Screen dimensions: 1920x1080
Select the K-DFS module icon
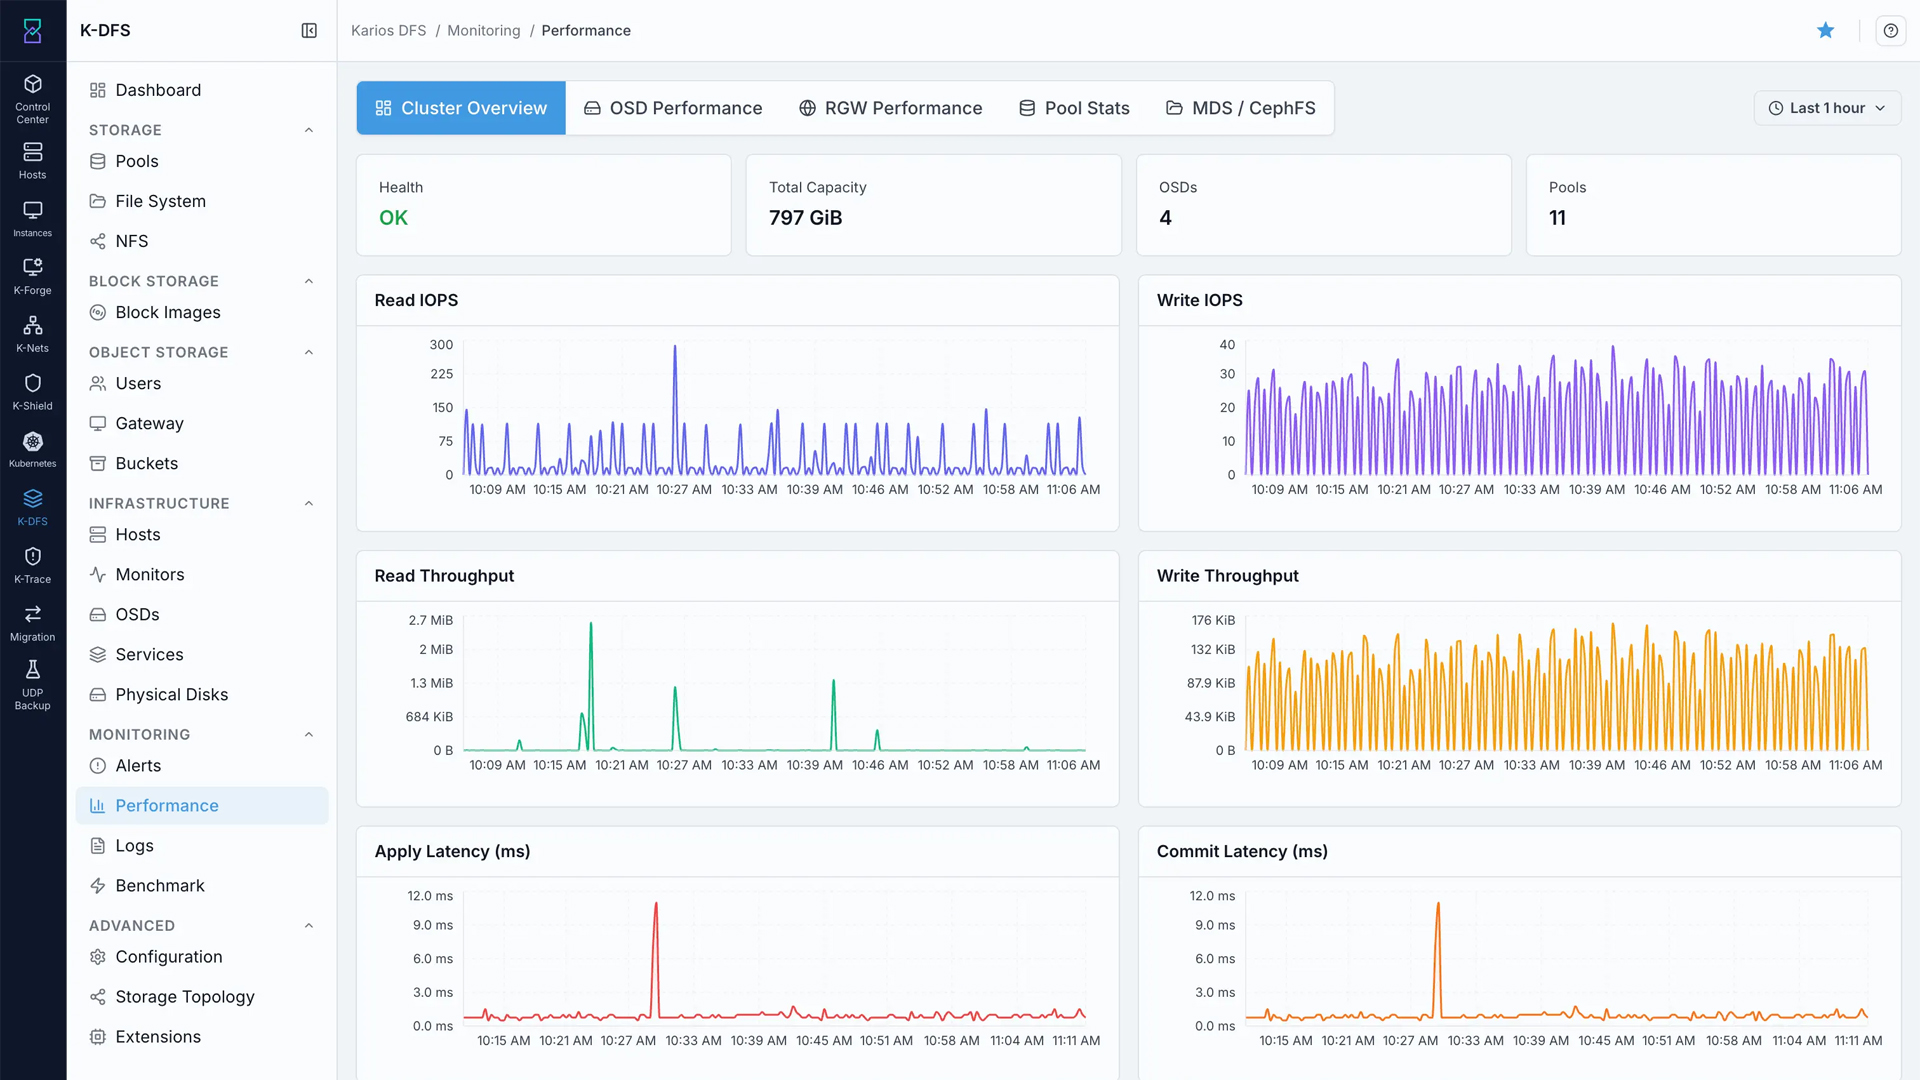(x=33, y=507)
